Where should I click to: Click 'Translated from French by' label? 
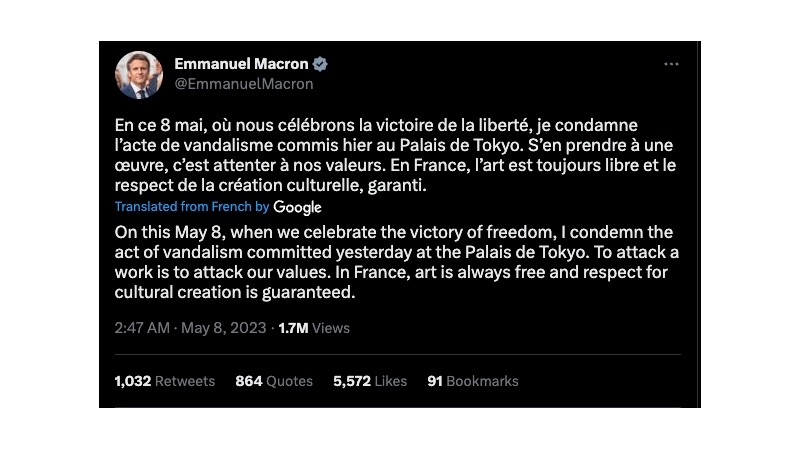click(192, 207)
